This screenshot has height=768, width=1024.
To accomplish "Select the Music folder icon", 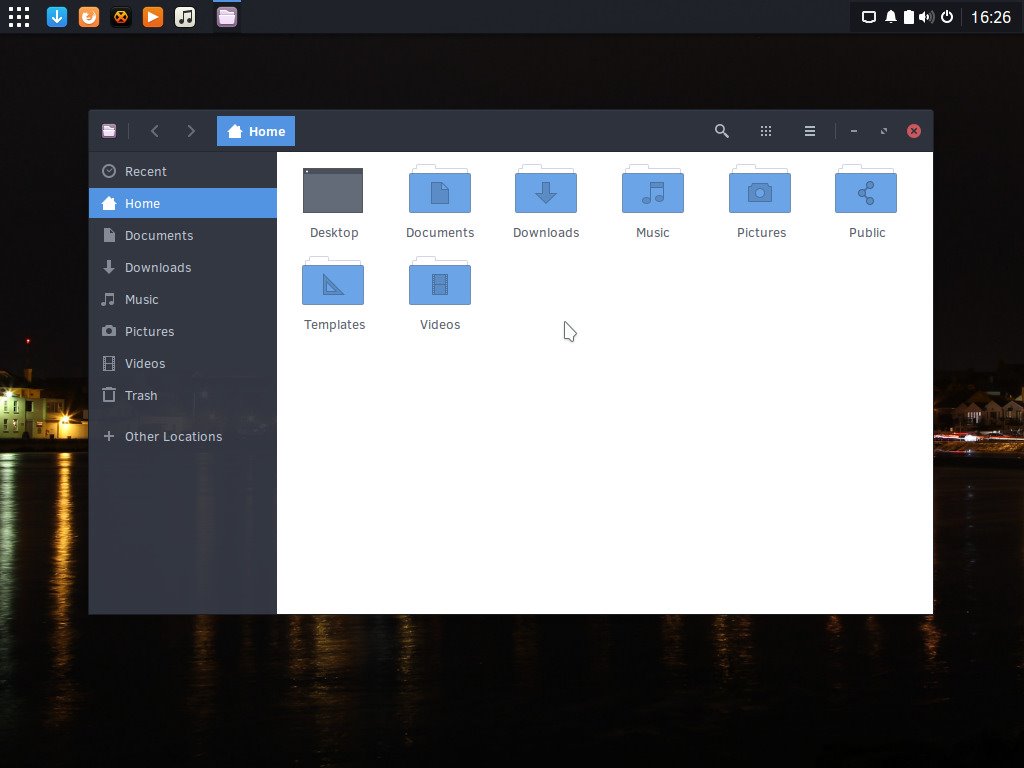I will click(652, 191).
